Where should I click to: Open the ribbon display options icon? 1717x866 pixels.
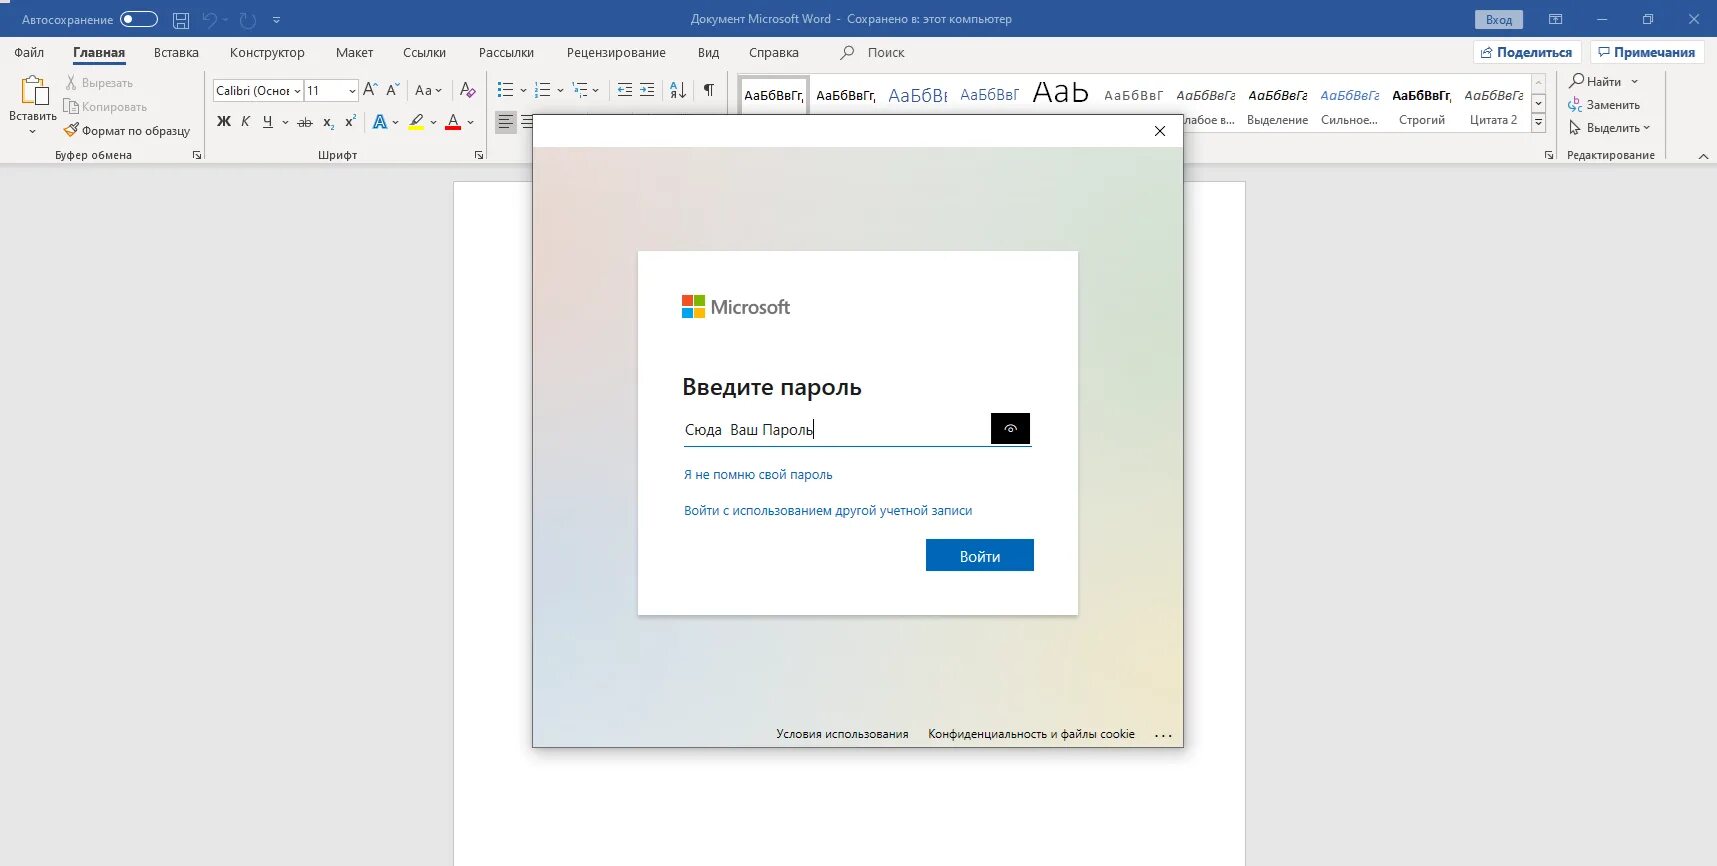click(x=1556, y=19)
